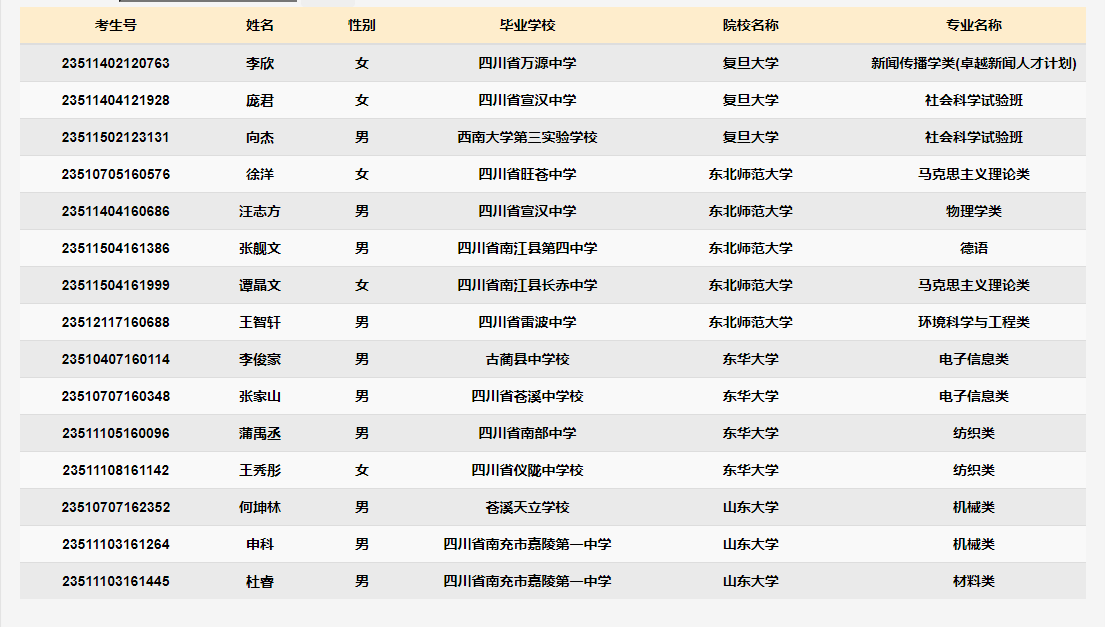Select exam number 23511103161445

(x=116, y=581)
